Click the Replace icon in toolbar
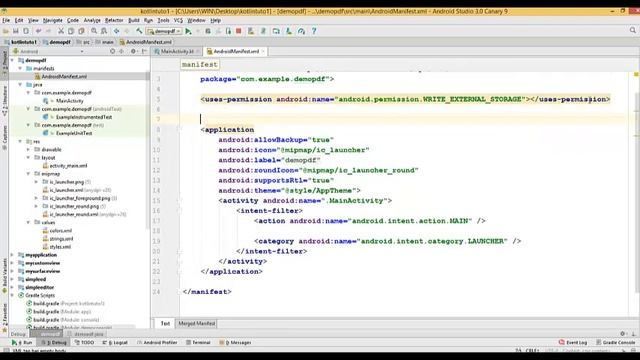 (x=104, y=31)
